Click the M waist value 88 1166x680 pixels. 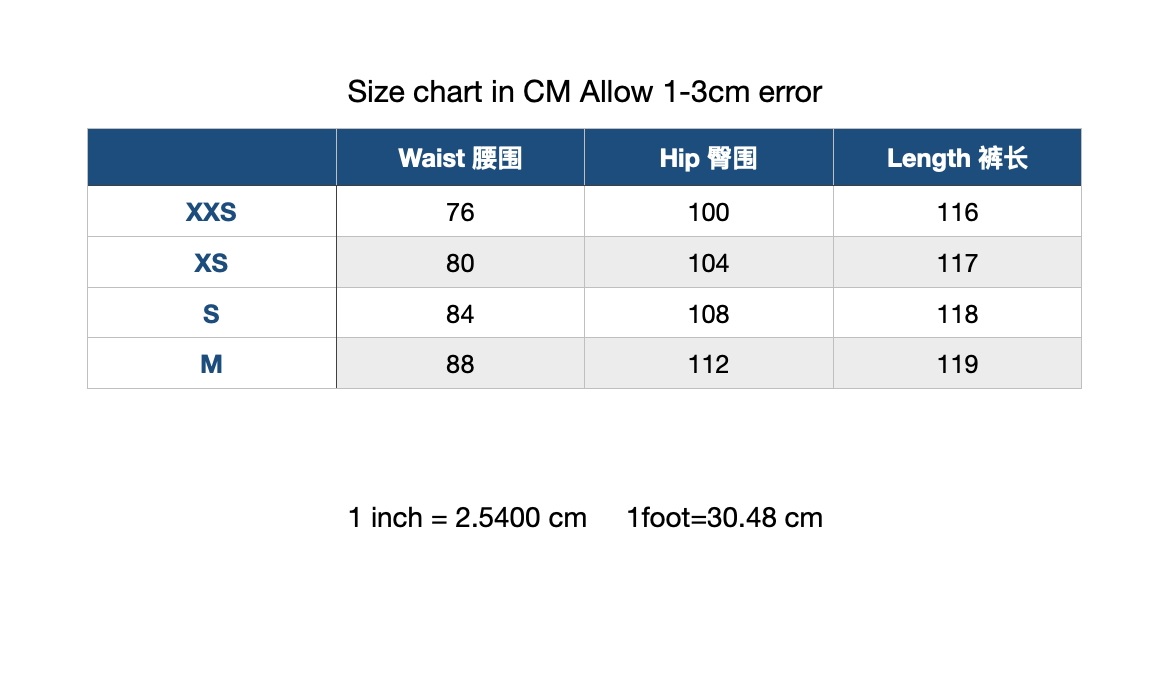pos(460,364)
